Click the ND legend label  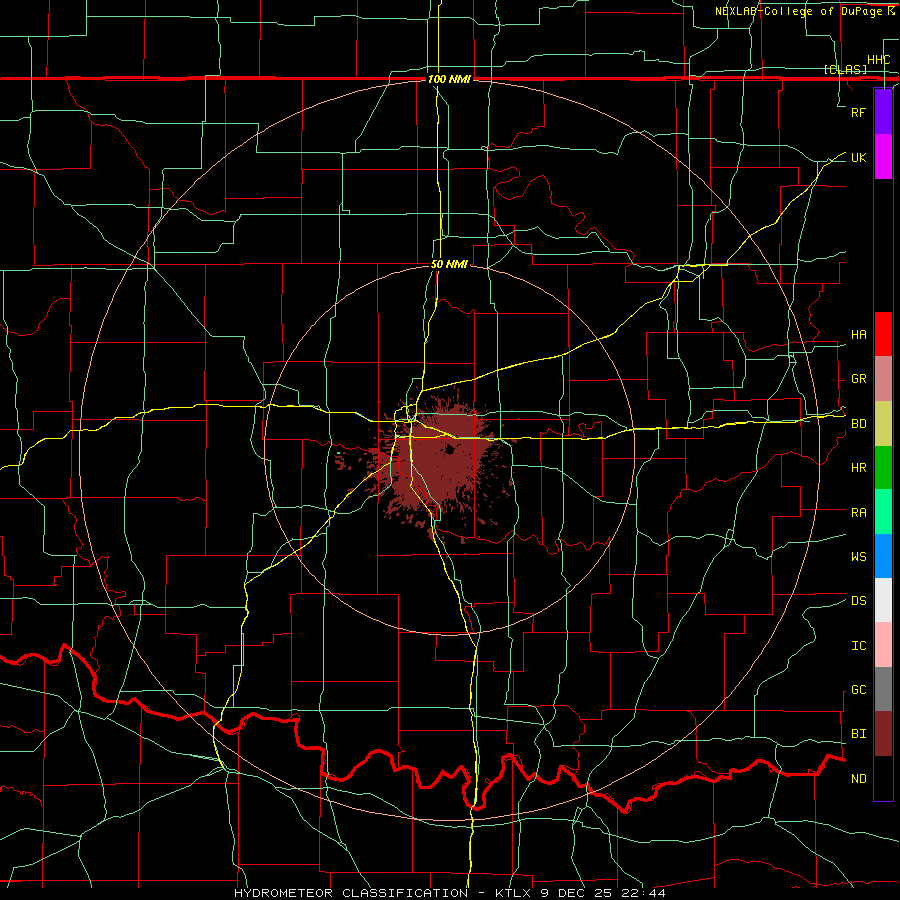point(858,779)
